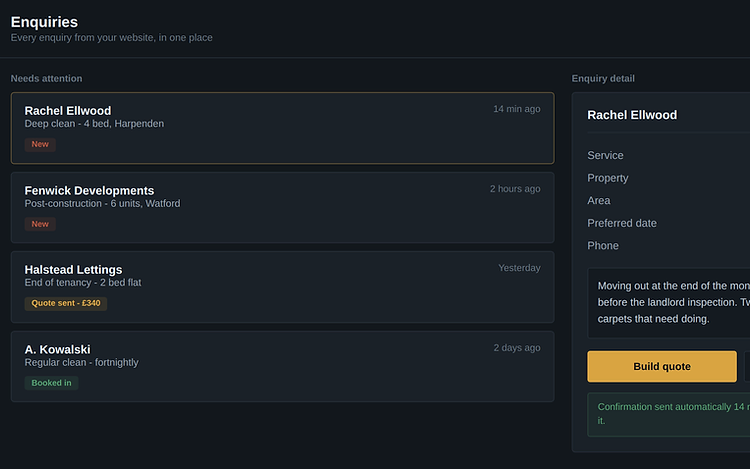Image resolution: width=750 pixels, height=469 pixels.
Task: Click Regular clean - fortnightly text
Action: coord(81,362)
